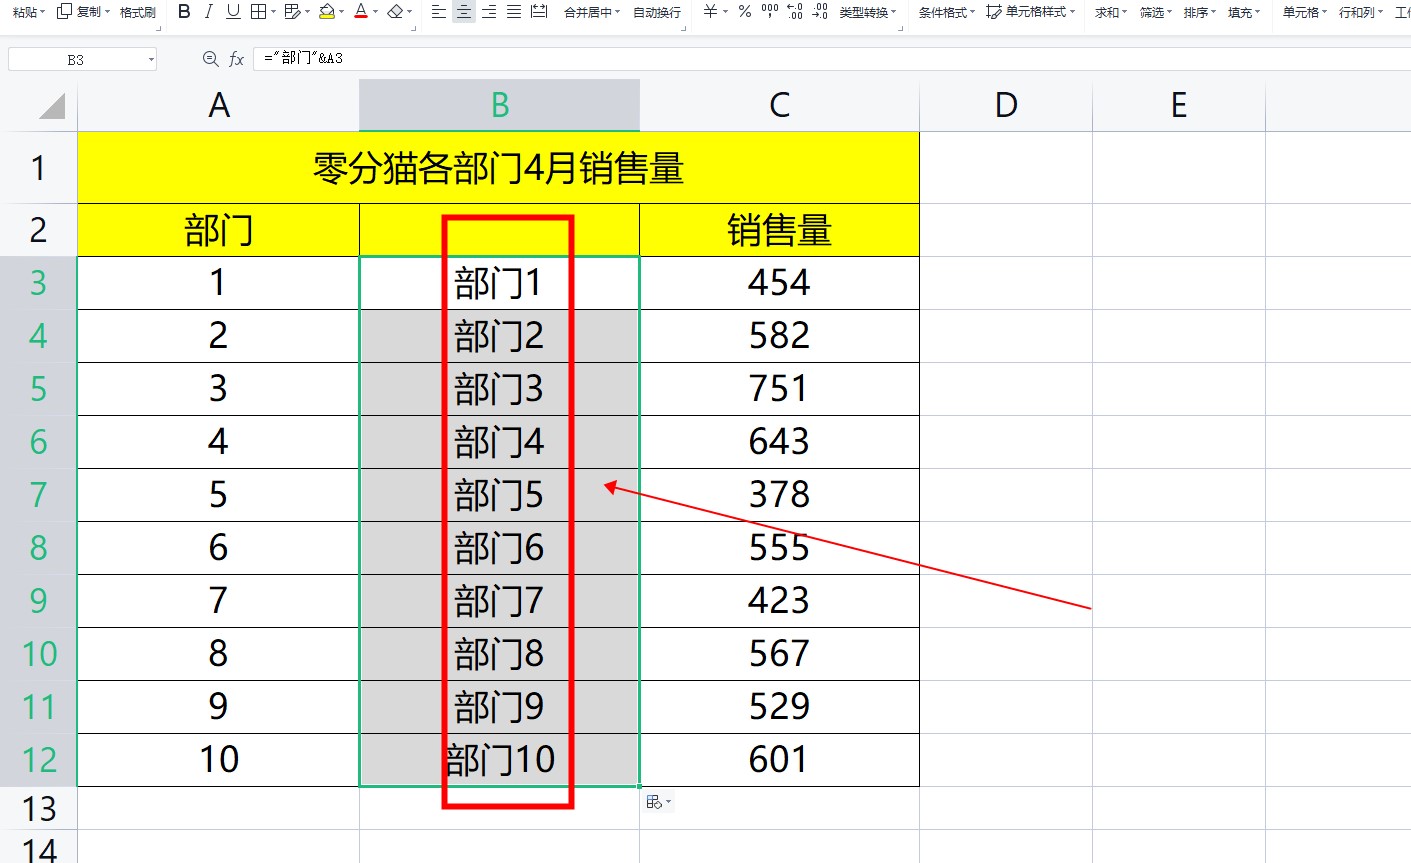1411x863 pixels.
Task: Click the distributed alignment icon
Action: point(539,12)
